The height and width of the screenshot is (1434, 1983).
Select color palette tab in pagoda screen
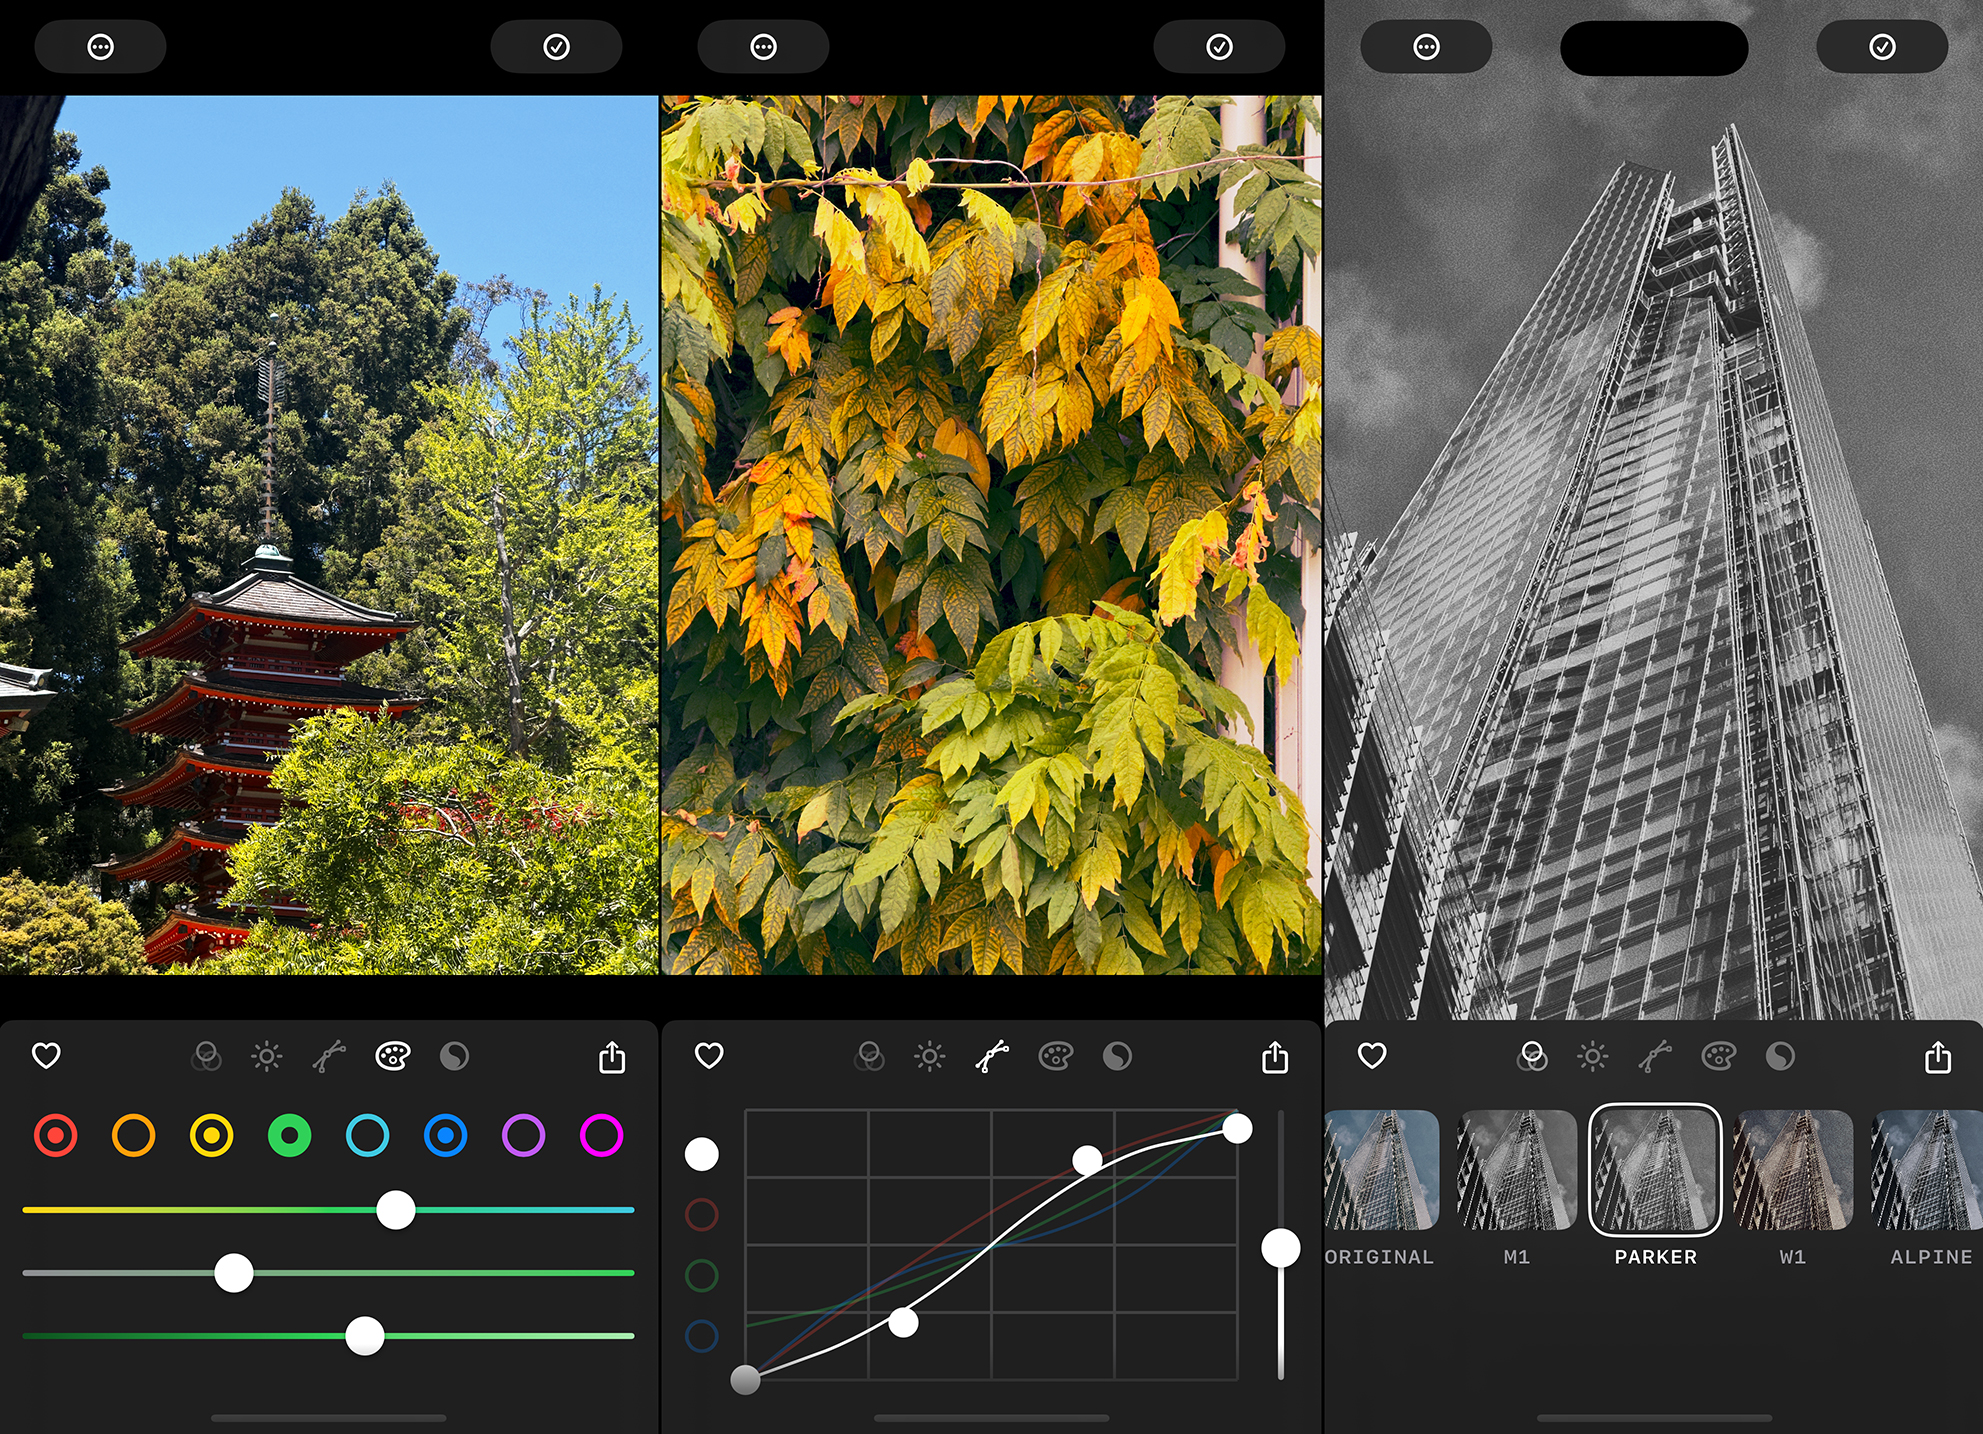[x=393, y=1056]
